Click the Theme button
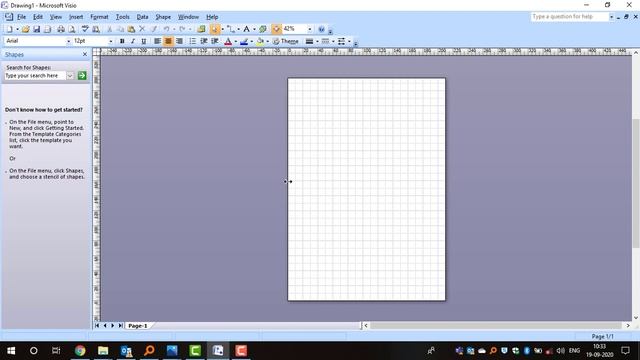This screenshot has height=360, width=640. [286, 41]
